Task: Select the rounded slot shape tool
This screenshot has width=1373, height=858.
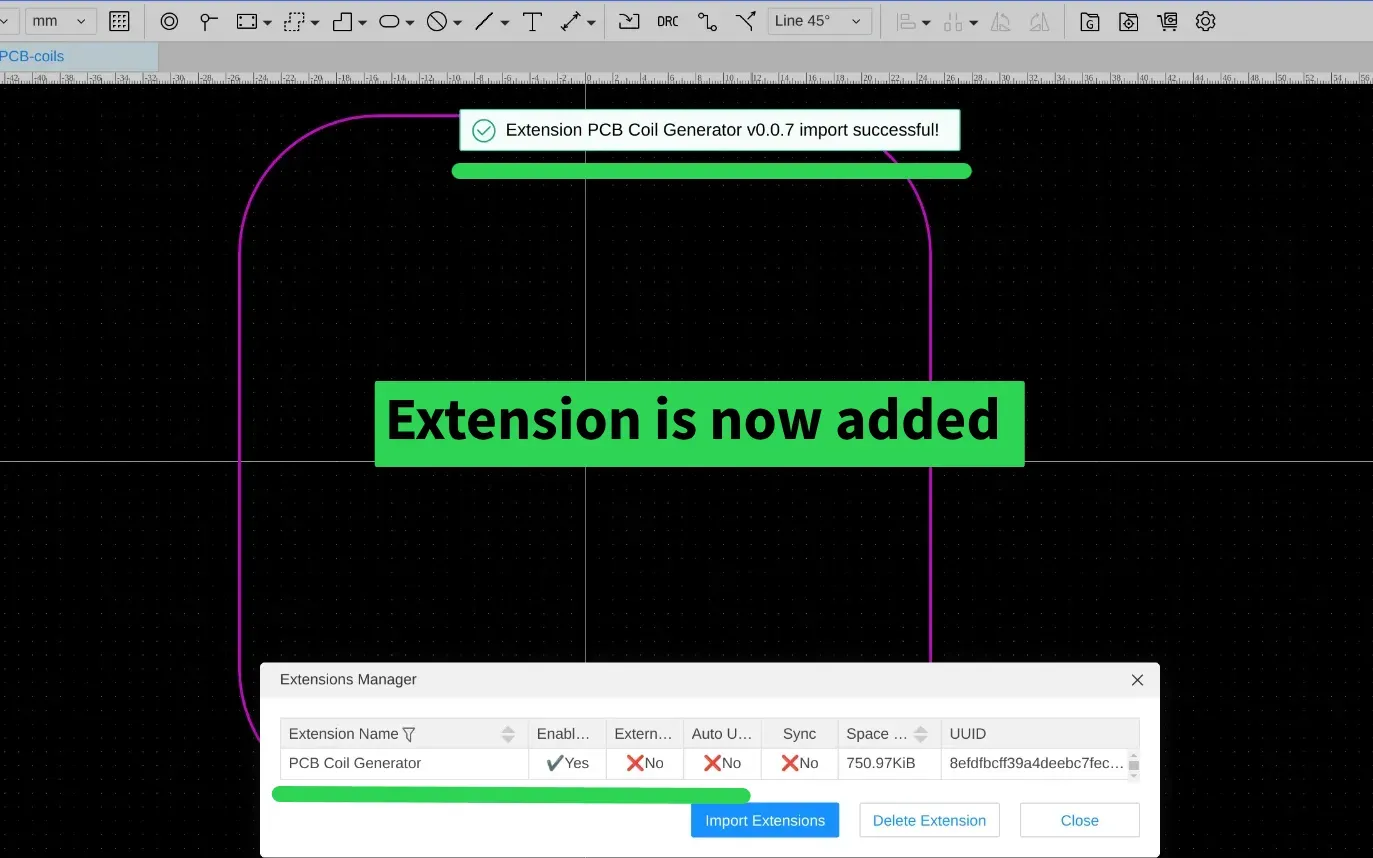Action: 389,21
